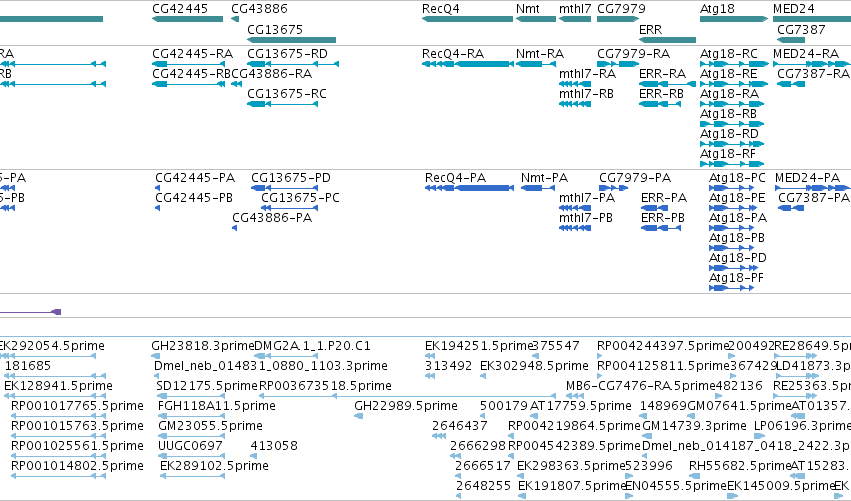Select transcript RecQ4-RA glyph
The image size is (851, 501).
pyautogui.click(x=467, y=64)
